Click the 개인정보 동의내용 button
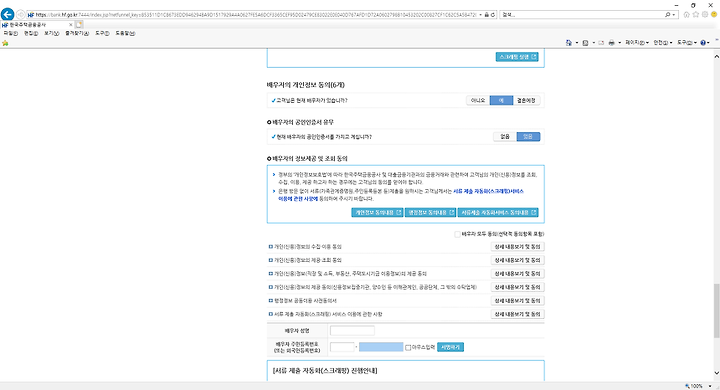The image size is (720, 390). 377,213
